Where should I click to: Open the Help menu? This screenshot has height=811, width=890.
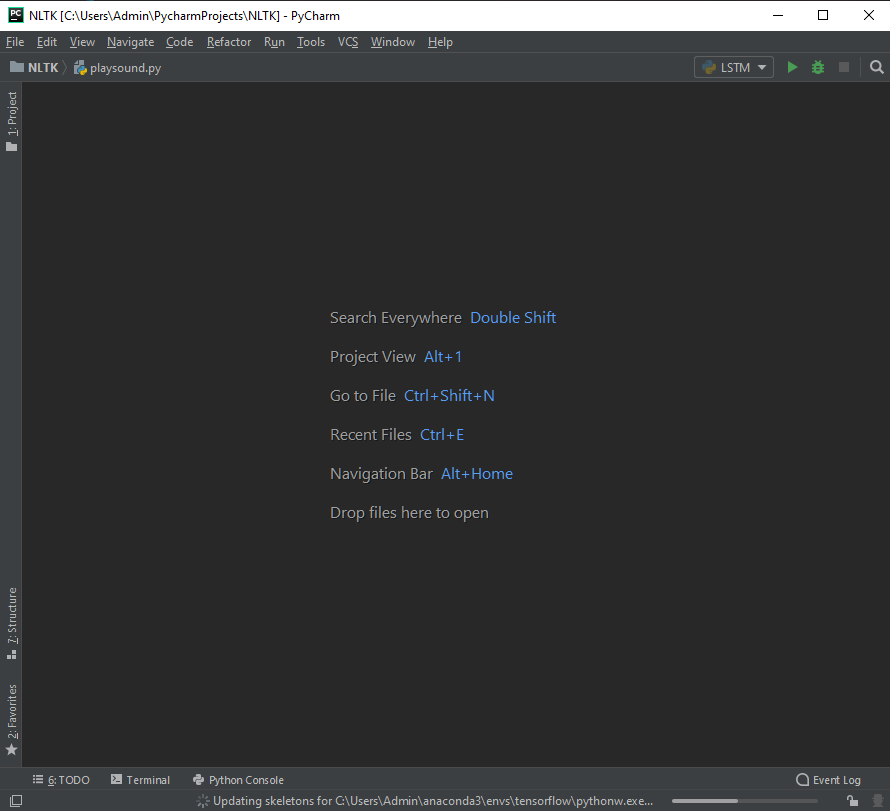pos(440,42)
